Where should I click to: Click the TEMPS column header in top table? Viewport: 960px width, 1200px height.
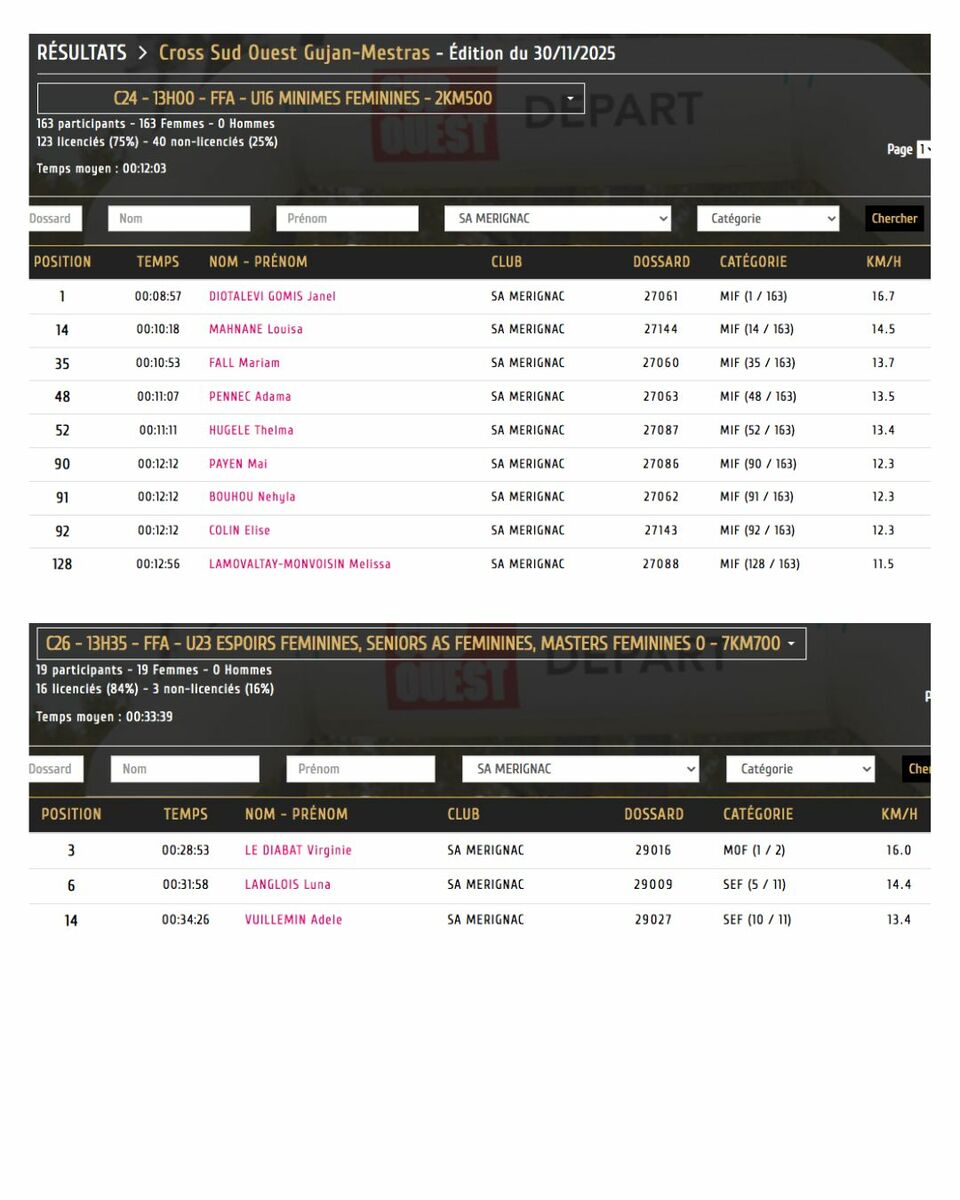tap(158, 262)
